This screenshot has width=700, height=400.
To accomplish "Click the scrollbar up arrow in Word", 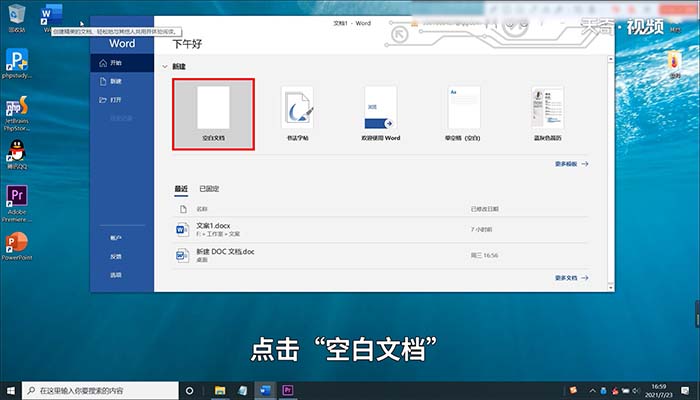I will coord(611,59).
